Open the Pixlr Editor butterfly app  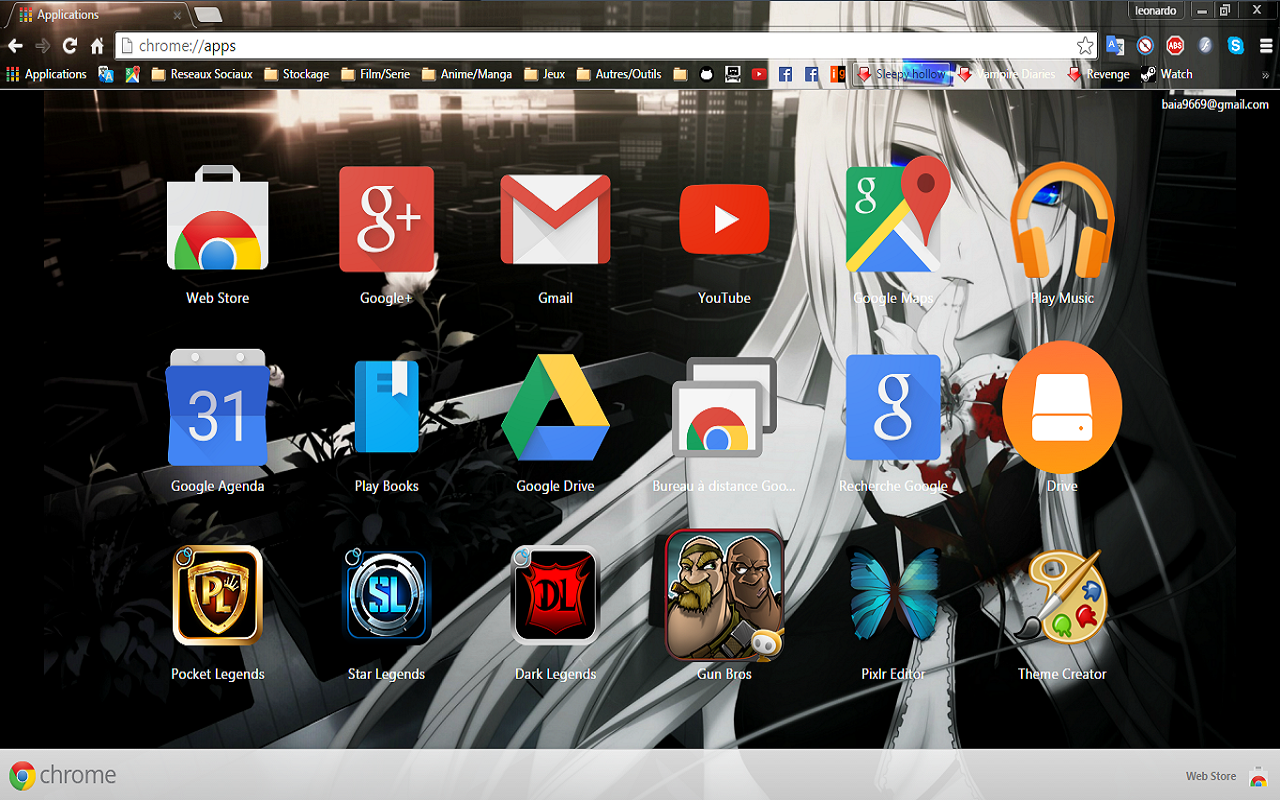[x=893, y=595]
